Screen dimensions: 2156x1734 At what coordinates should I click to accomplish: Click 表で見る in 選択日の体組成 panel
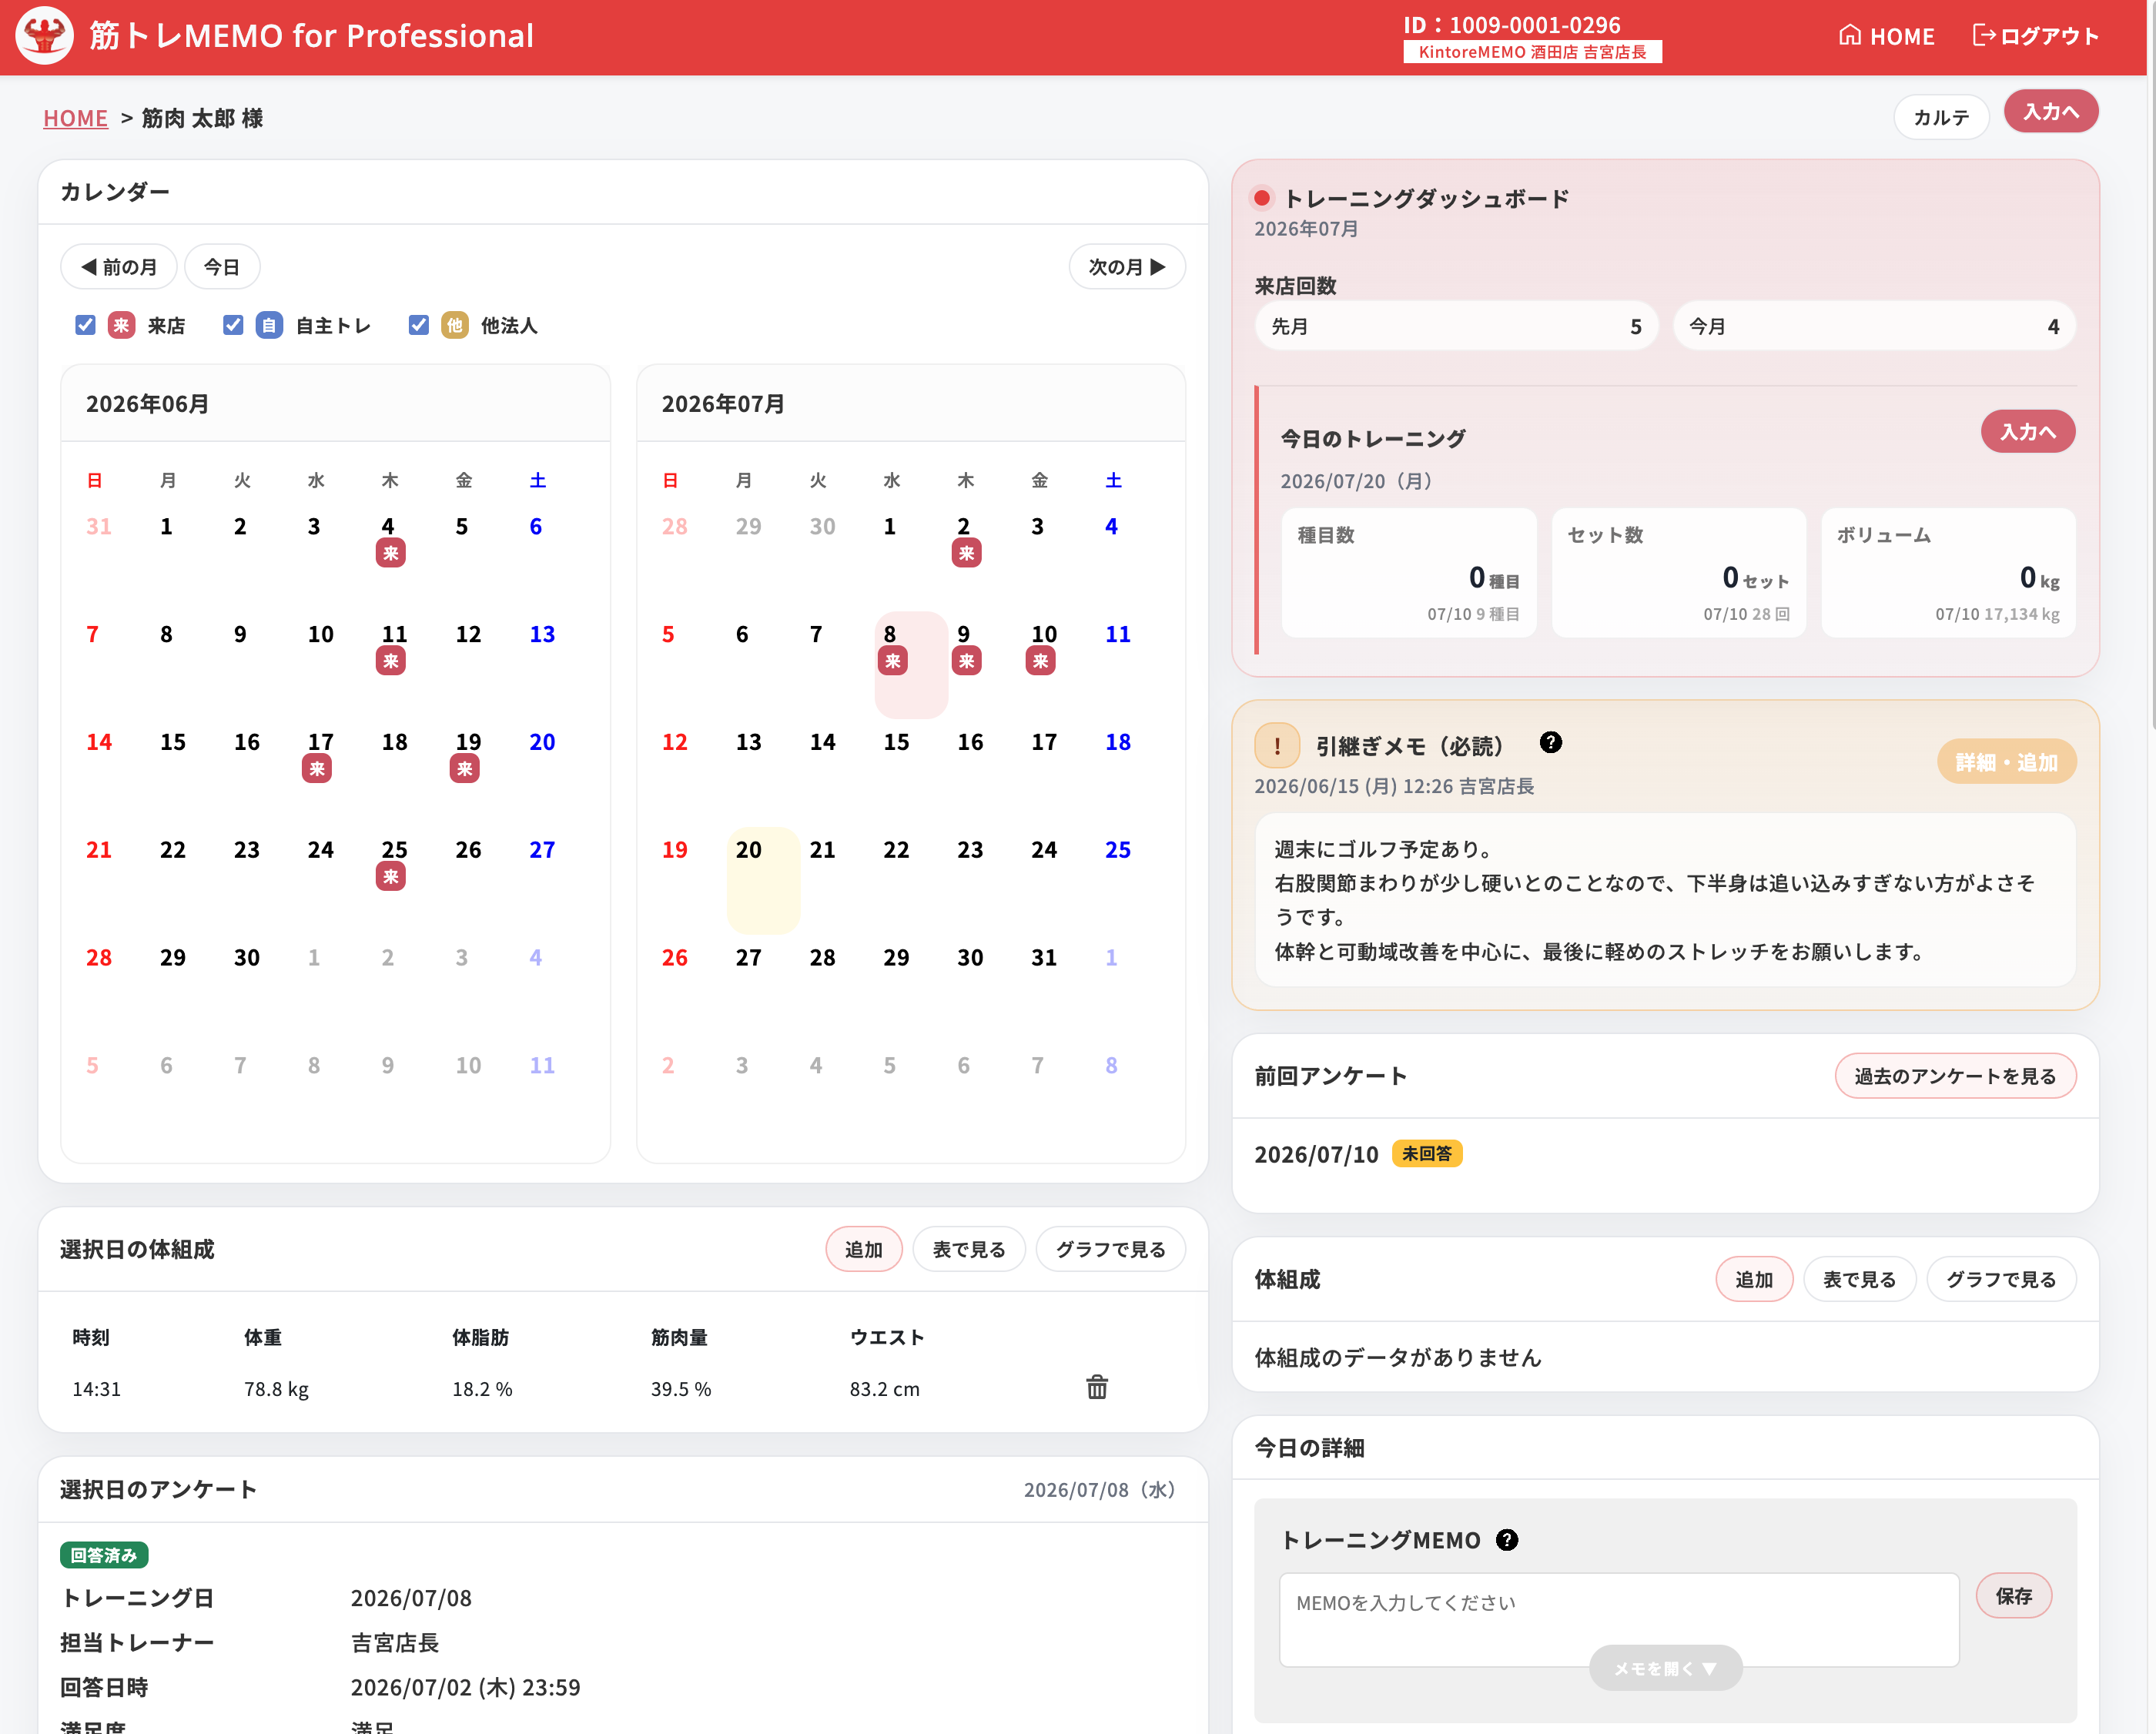(969, 1249)
